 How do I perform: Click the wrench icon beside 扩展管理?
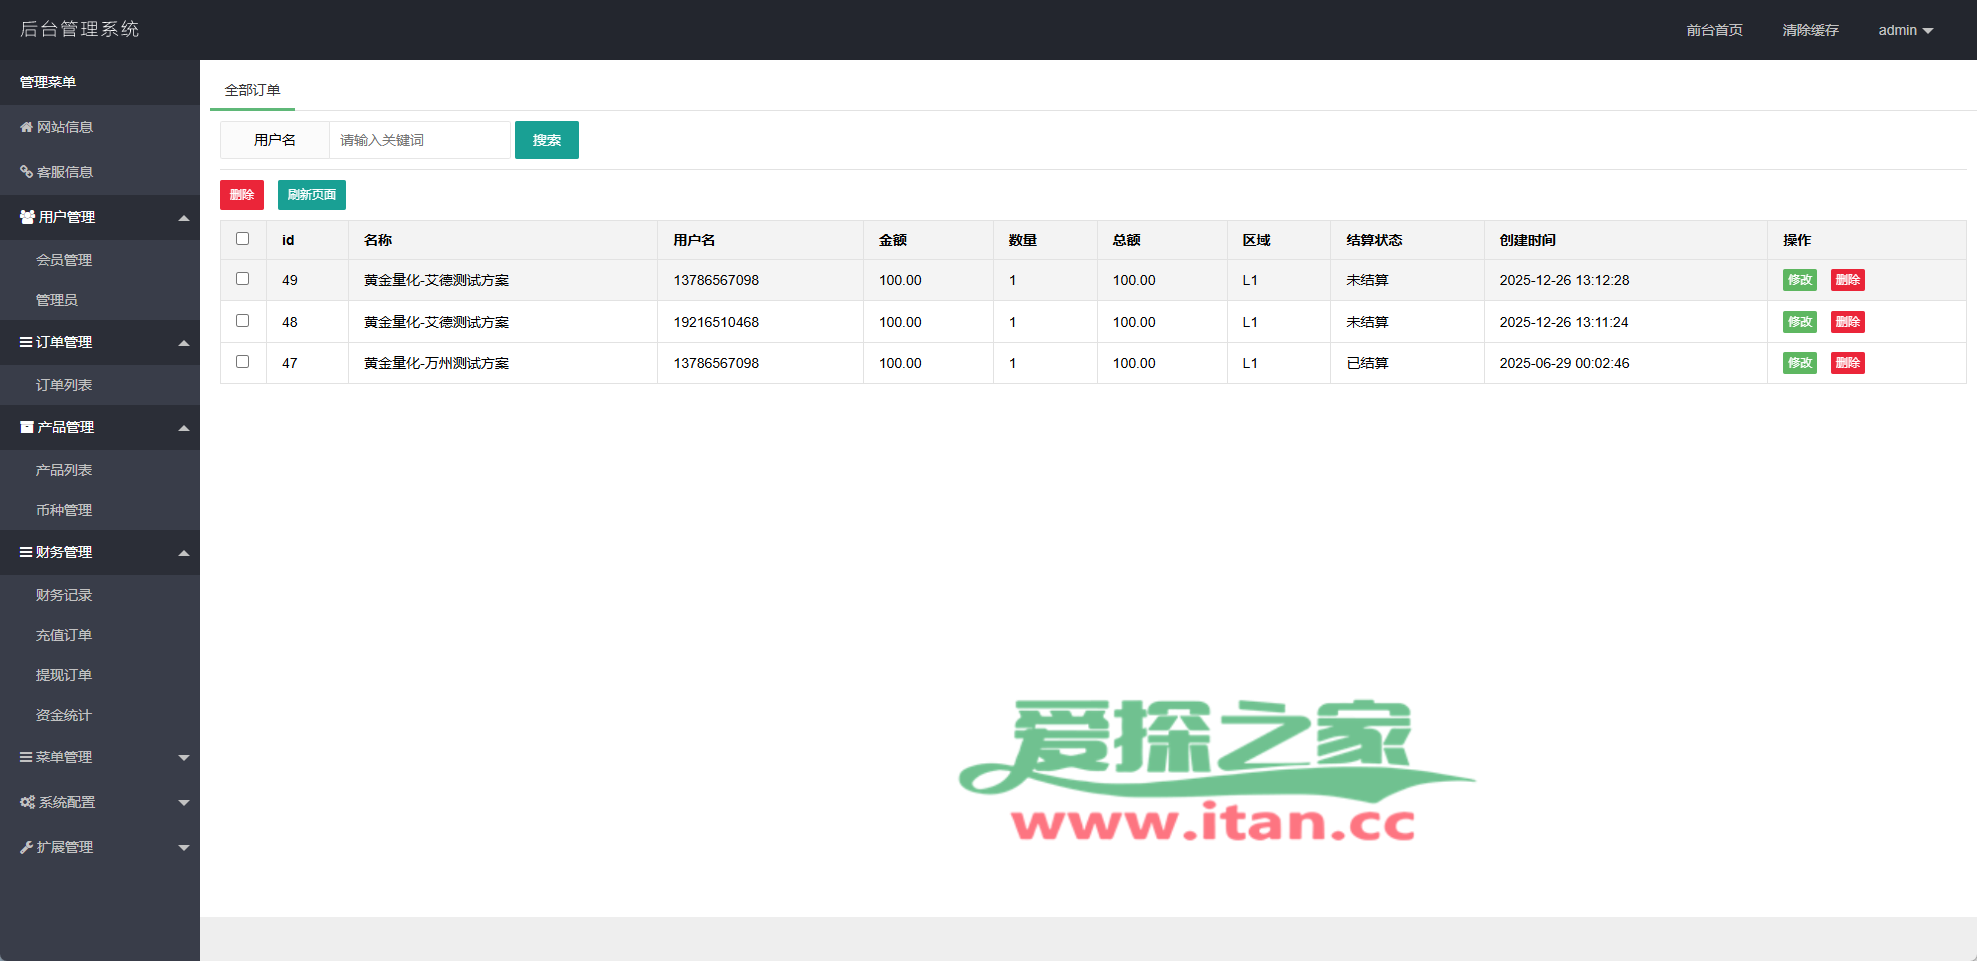tap(26, 847)
